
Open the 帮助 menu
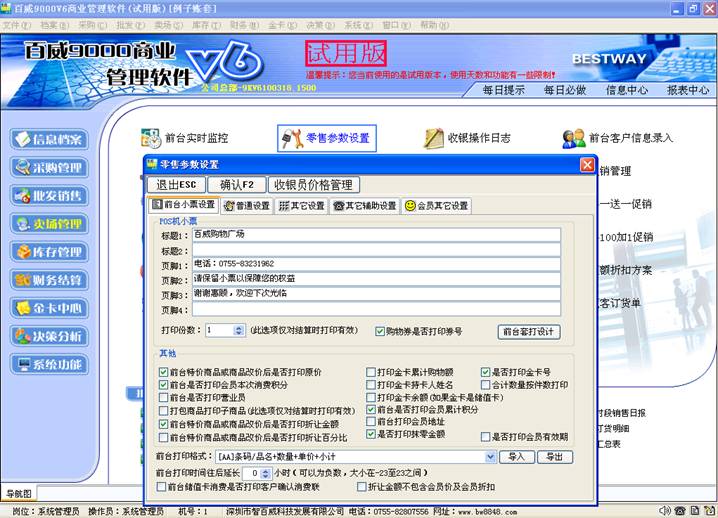coord(435,25)
